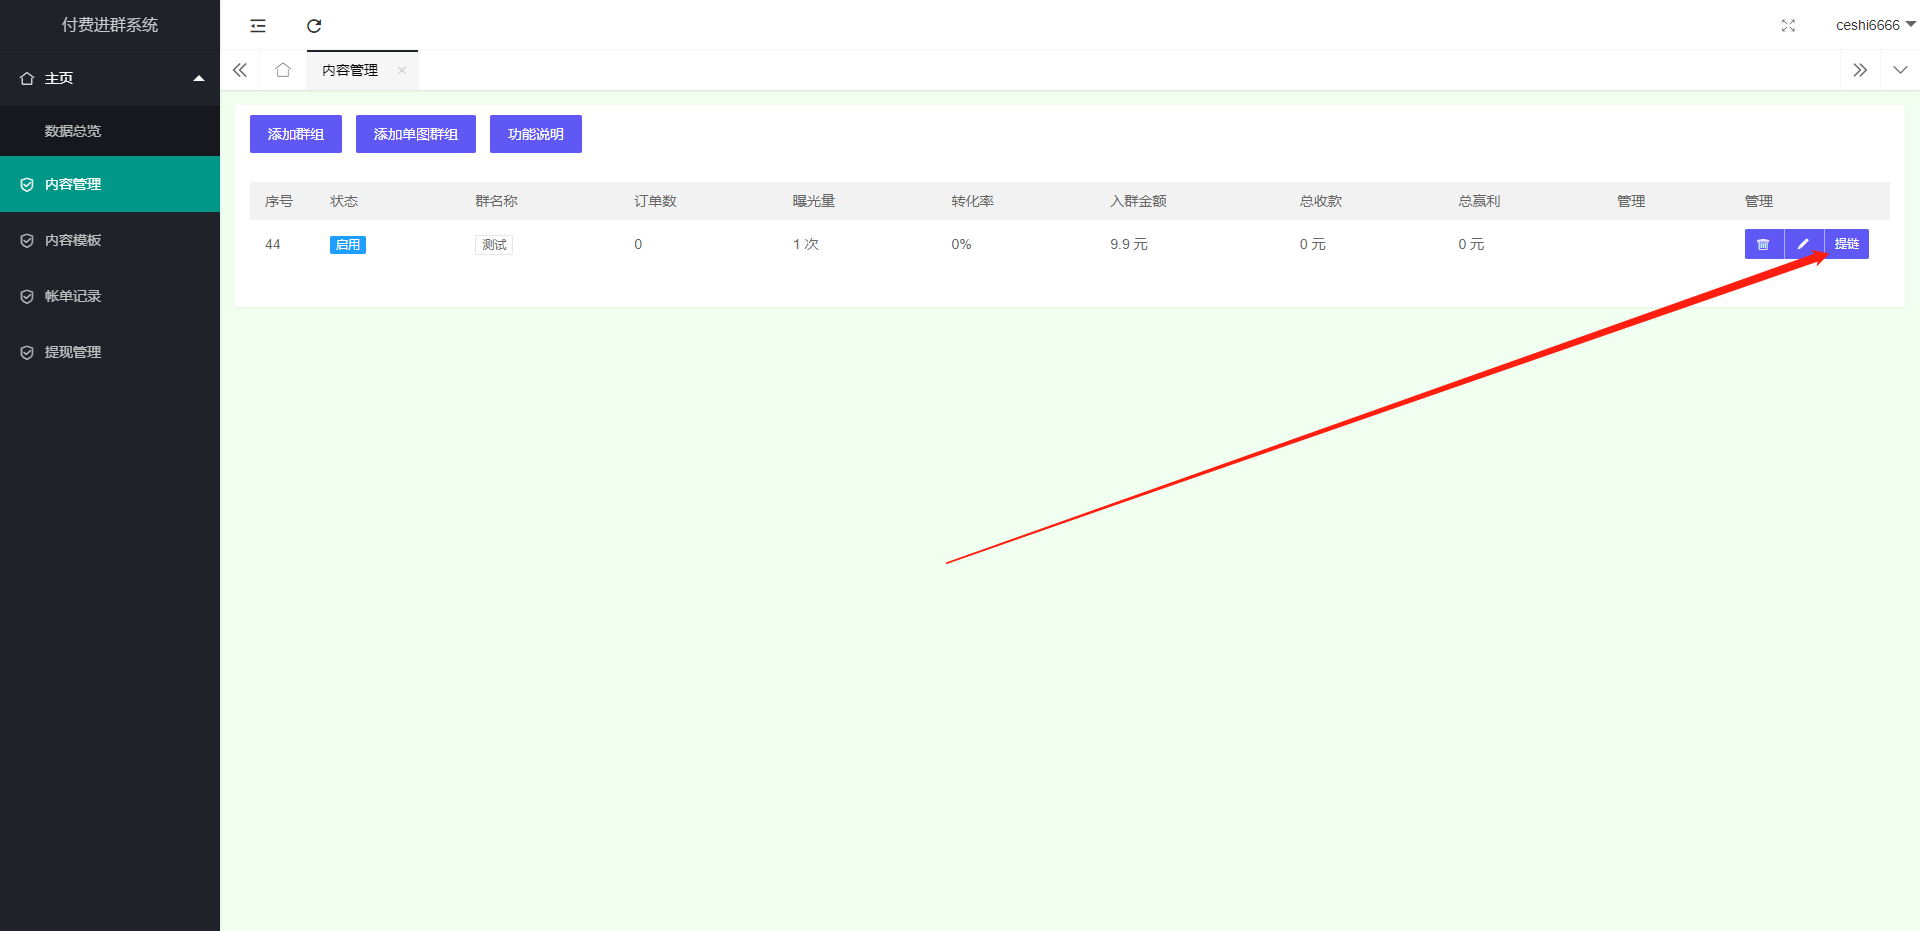
Task: Click the home tab icon
Action: click(283, 70)
